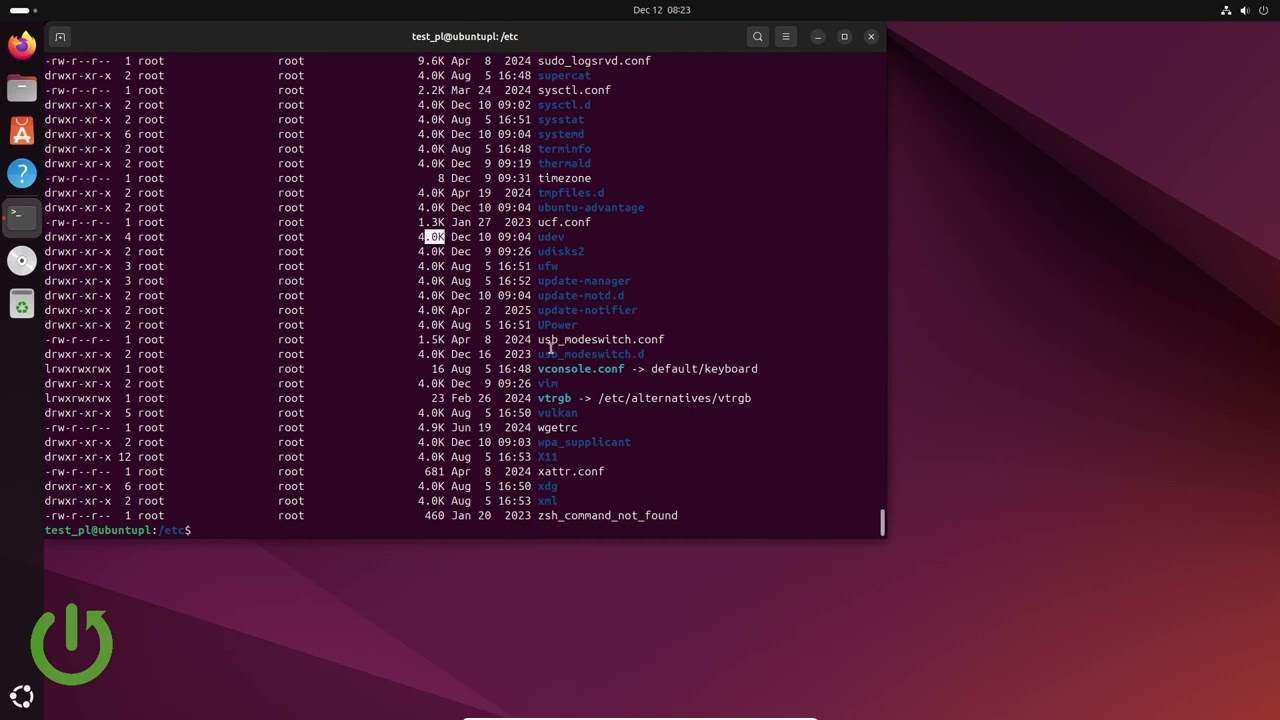Screen dimensions: 1280x720
Task: Click the systemd directory name
Action: (561, 134)
